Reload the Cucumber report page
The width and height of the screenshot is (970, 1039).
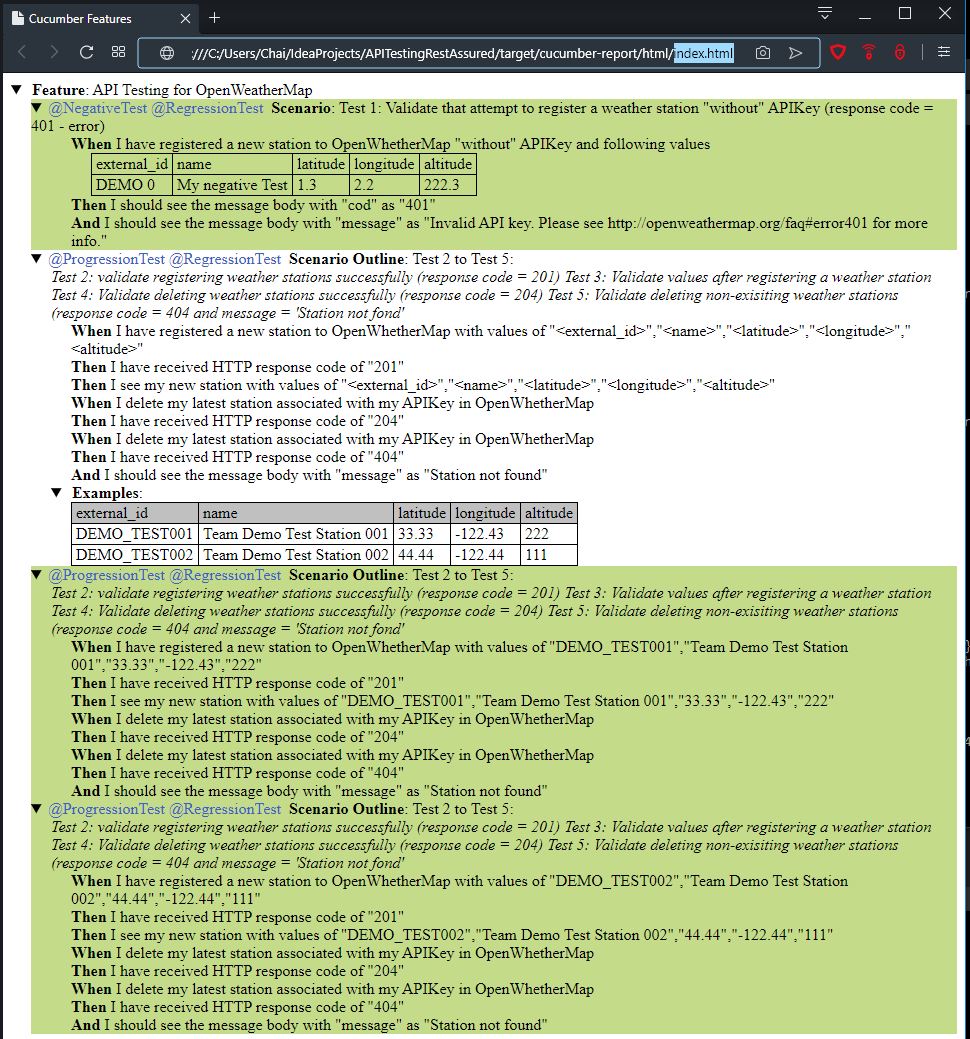tap(86, 52)
